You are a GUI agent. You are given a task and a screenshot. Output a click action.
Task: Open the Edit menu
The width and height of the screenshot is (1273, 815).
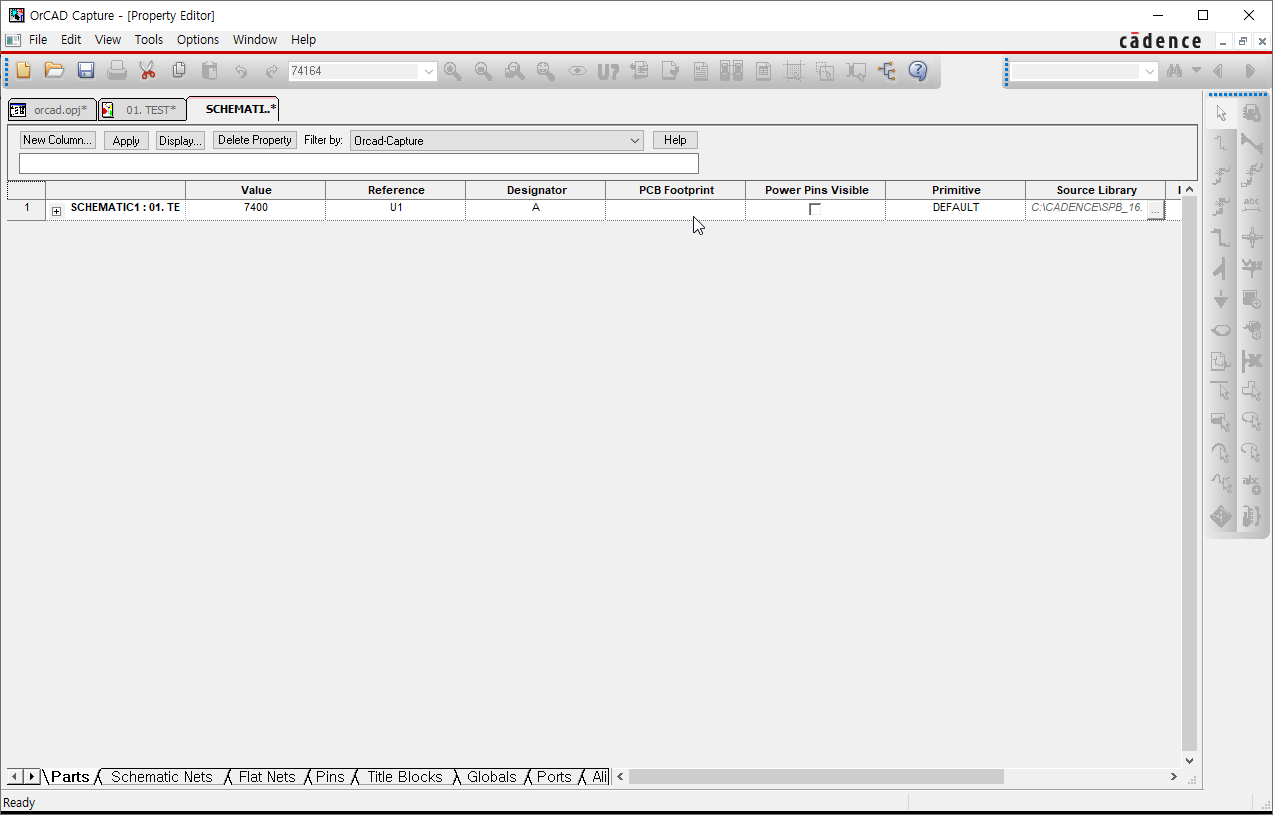71,40
